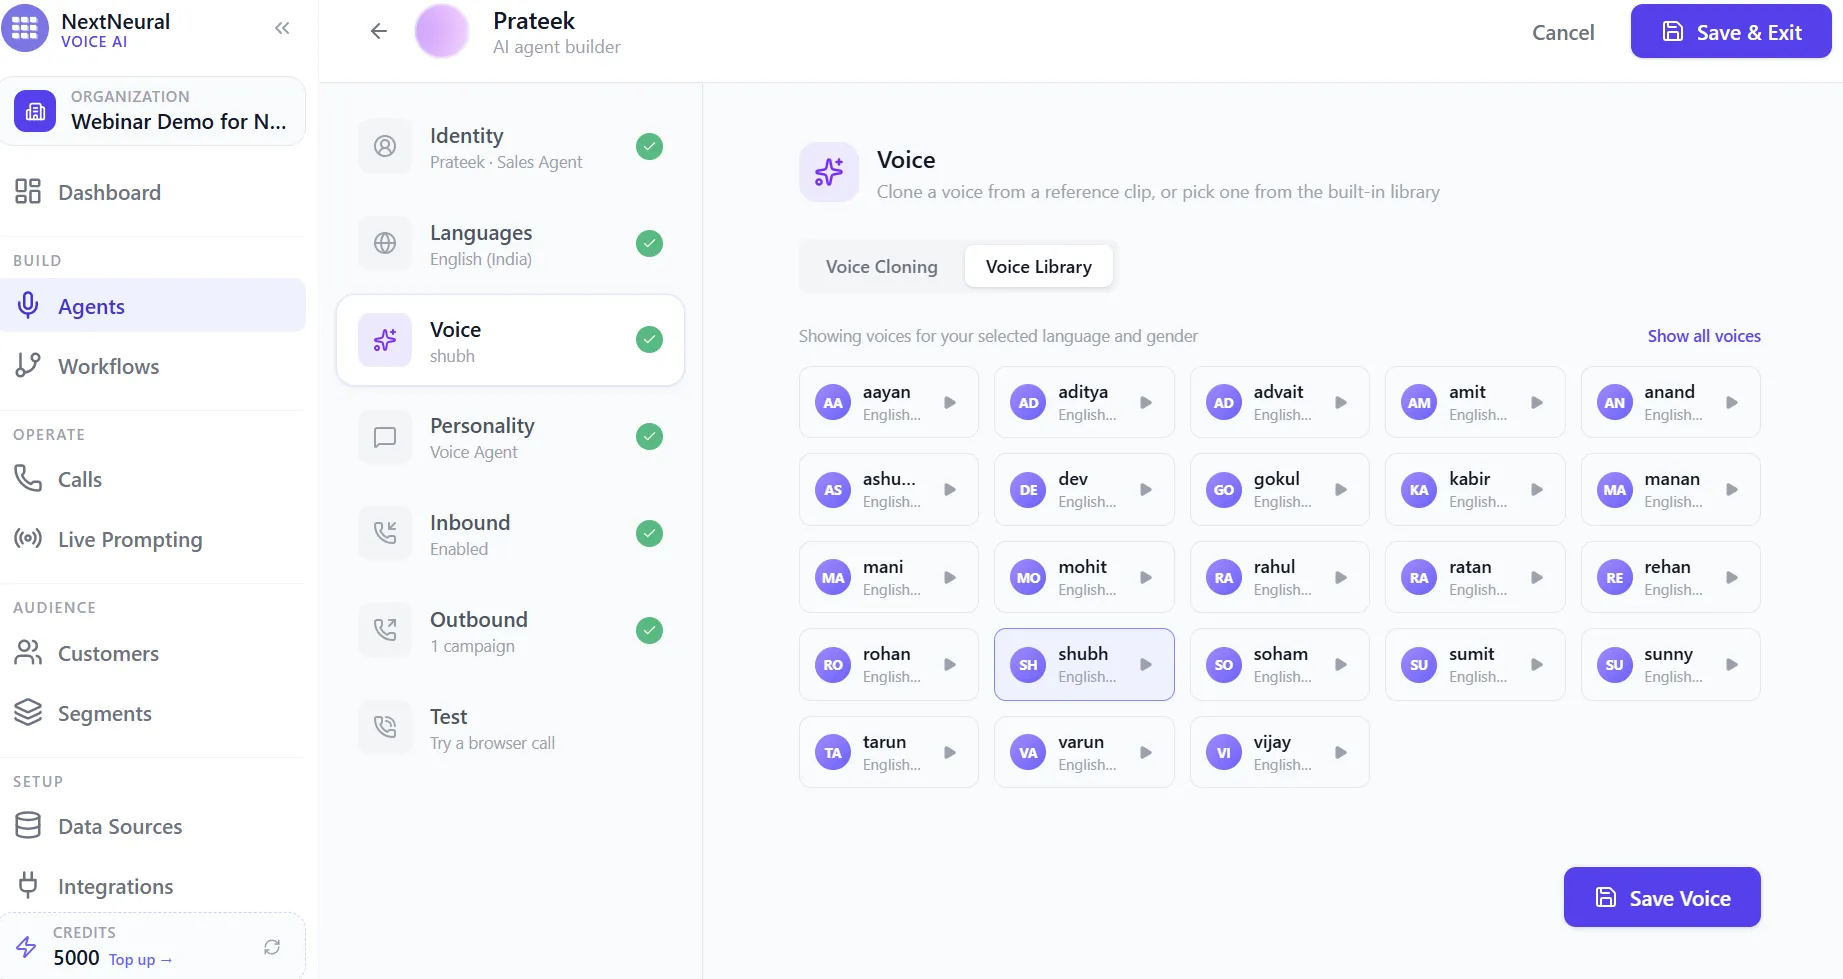Go to Segments
1843x979 pixels.
(153, 713)
